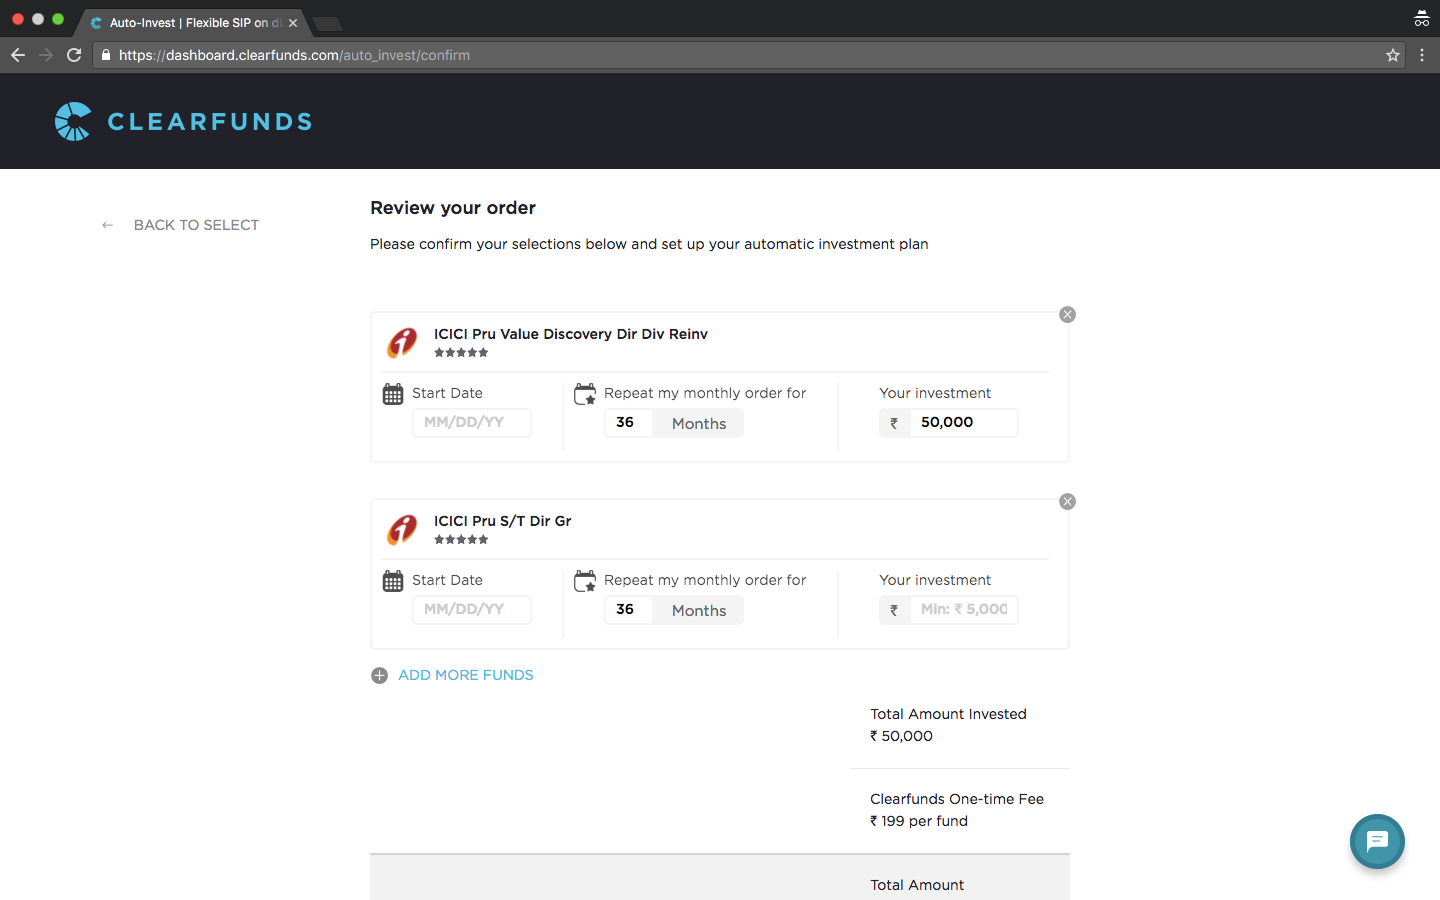Click repeat calendar icon in S/T Dir Gr card
Viewport: 1440px width, 900px height.
(x=585, y=581)
